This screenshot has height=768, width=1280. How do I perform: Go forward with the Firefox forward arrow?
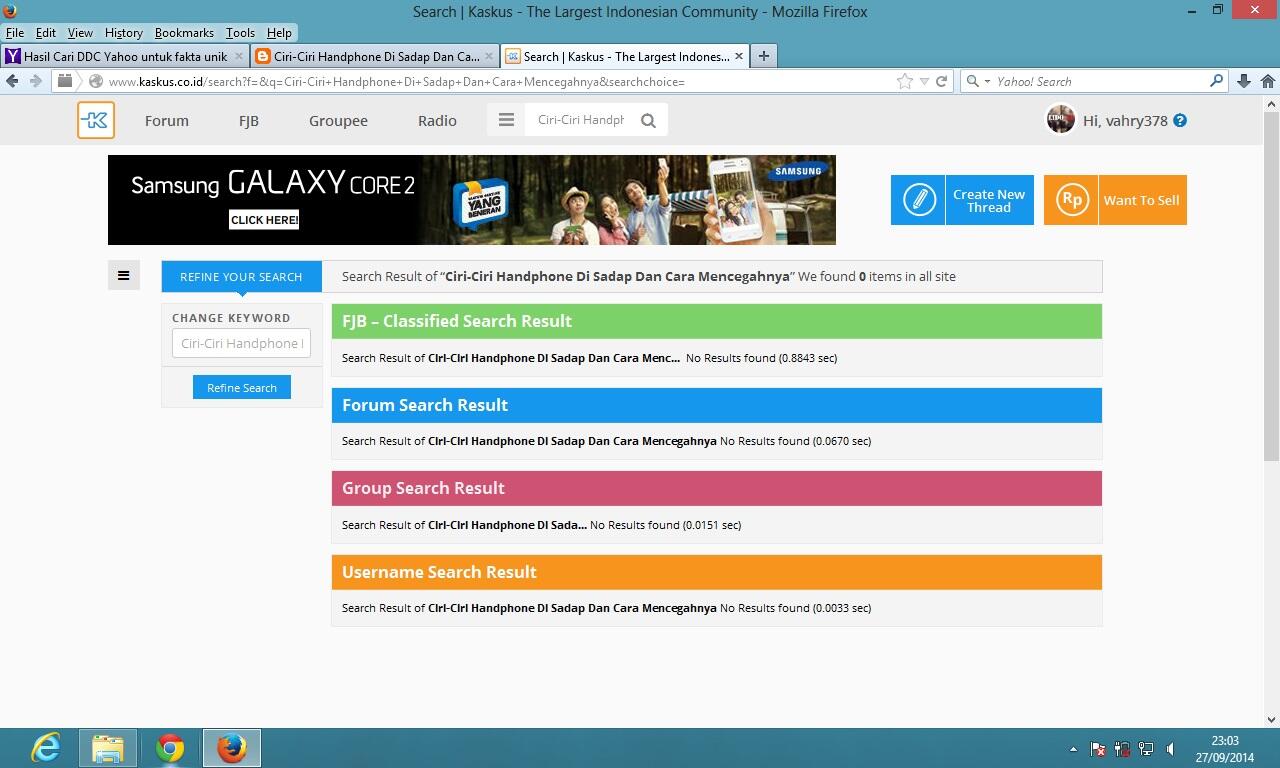pos(35,81)
